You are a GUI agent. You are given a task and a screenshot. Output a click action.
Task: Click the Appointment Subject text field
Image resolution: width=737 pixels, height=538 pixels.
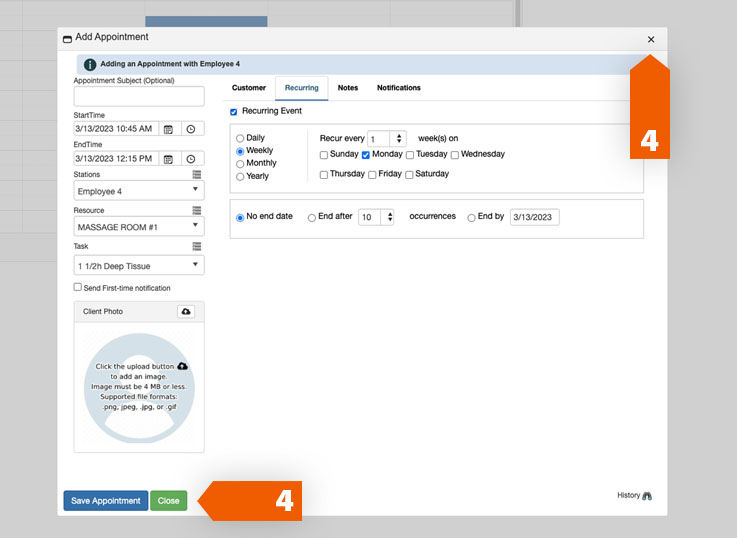[139, 96]
